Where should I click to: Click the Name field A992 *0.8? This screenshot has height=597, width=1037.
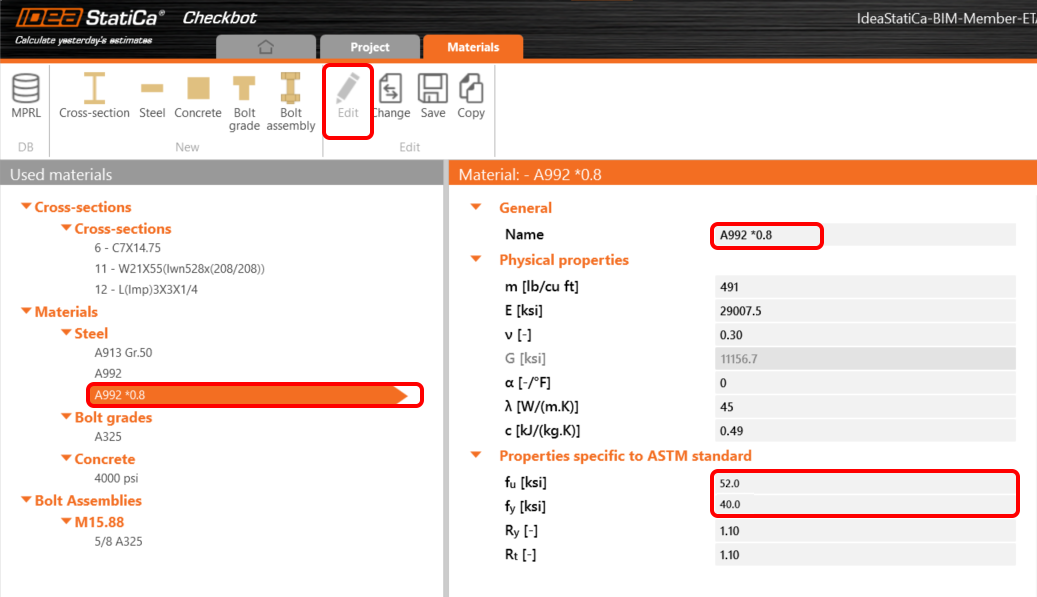(865, 235)
